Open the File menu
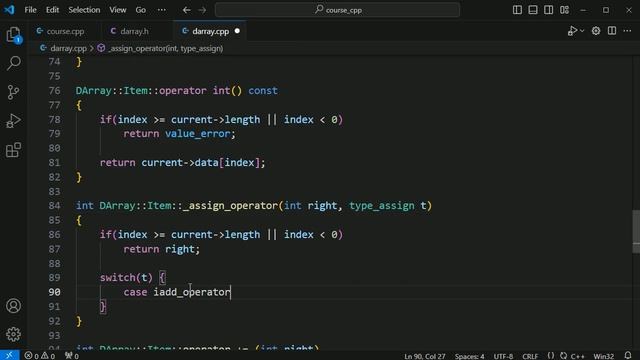The height and width of the screenshot is (360, 640). 30,10
